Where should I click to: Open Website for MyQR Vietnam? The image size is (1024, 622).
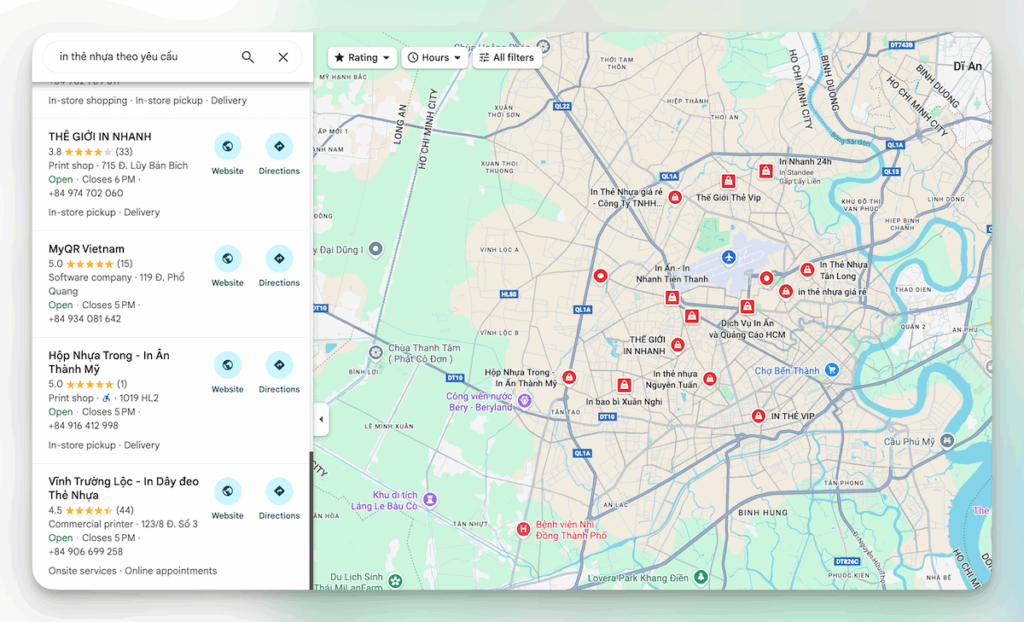click(227, 266)
